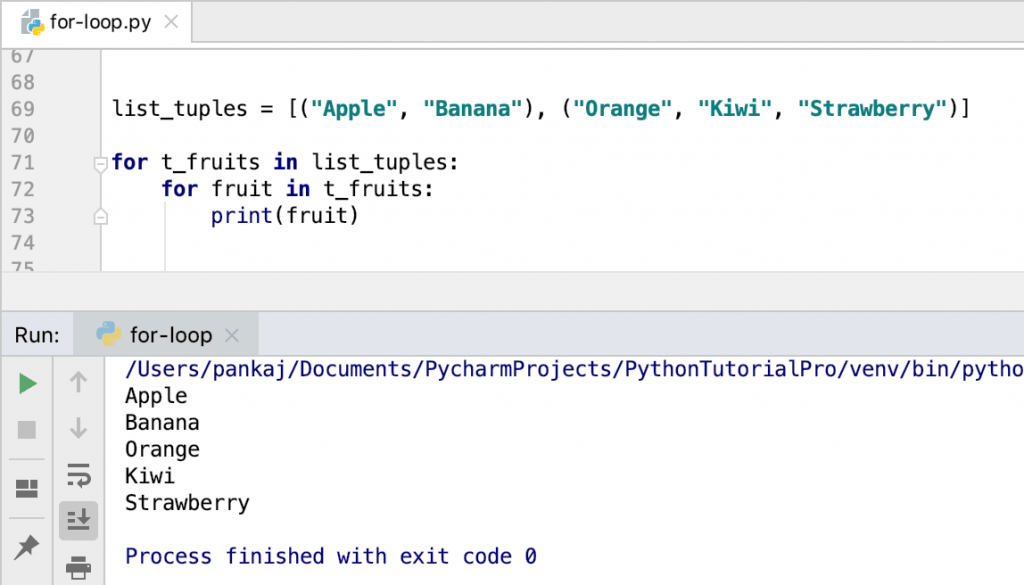Click the Up navigation arrow in console toolbar
The width and height of the screenshot is (1024, 585).
click(x=79, y=382)
